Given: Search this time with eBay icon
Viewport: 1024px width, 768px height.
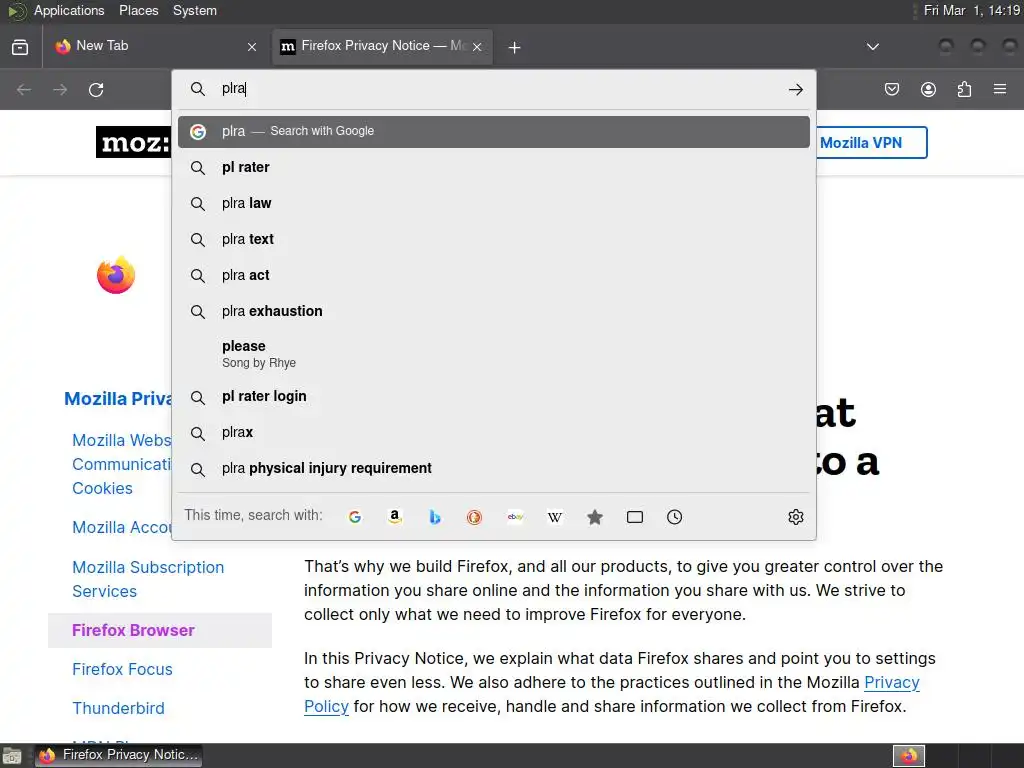Looking at the screenshot, I should tap(515, 517).
